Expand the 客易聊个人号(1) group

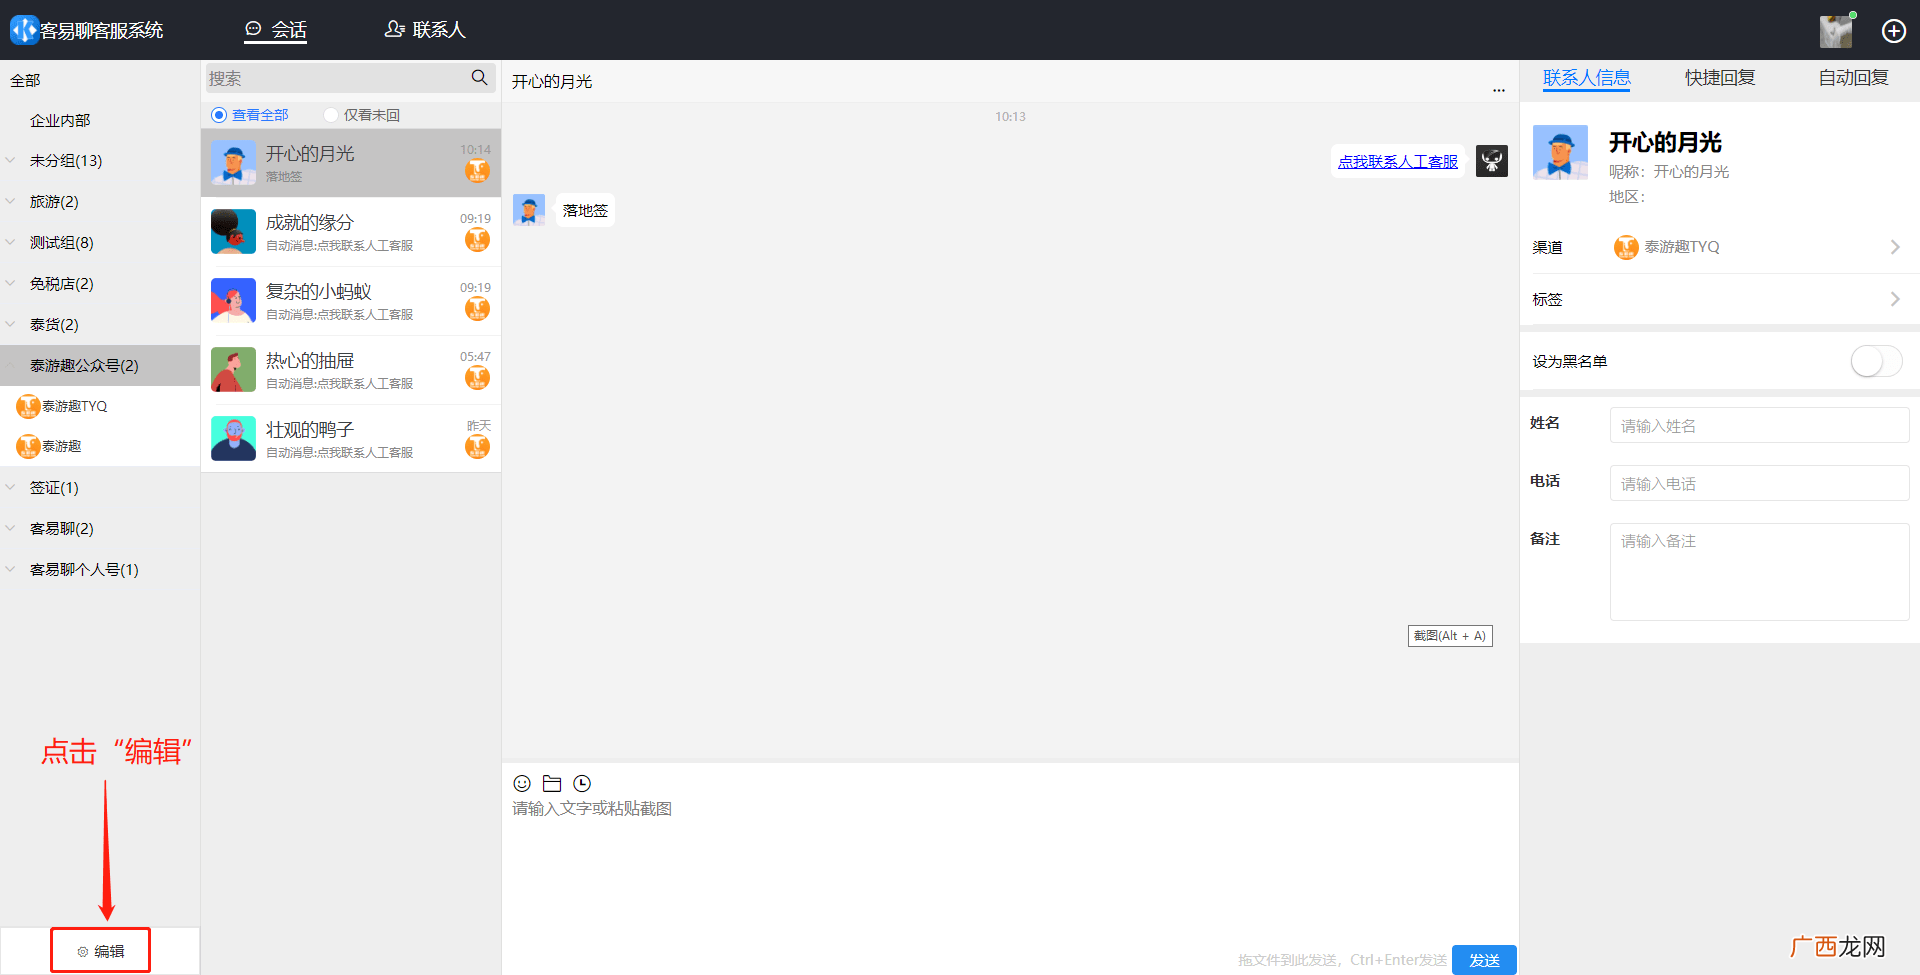tap(100, 570)
